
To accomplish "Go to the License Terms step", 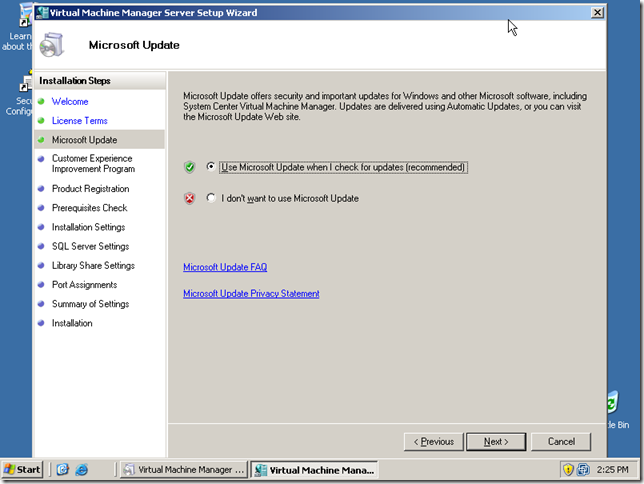I will pos(80,121).
